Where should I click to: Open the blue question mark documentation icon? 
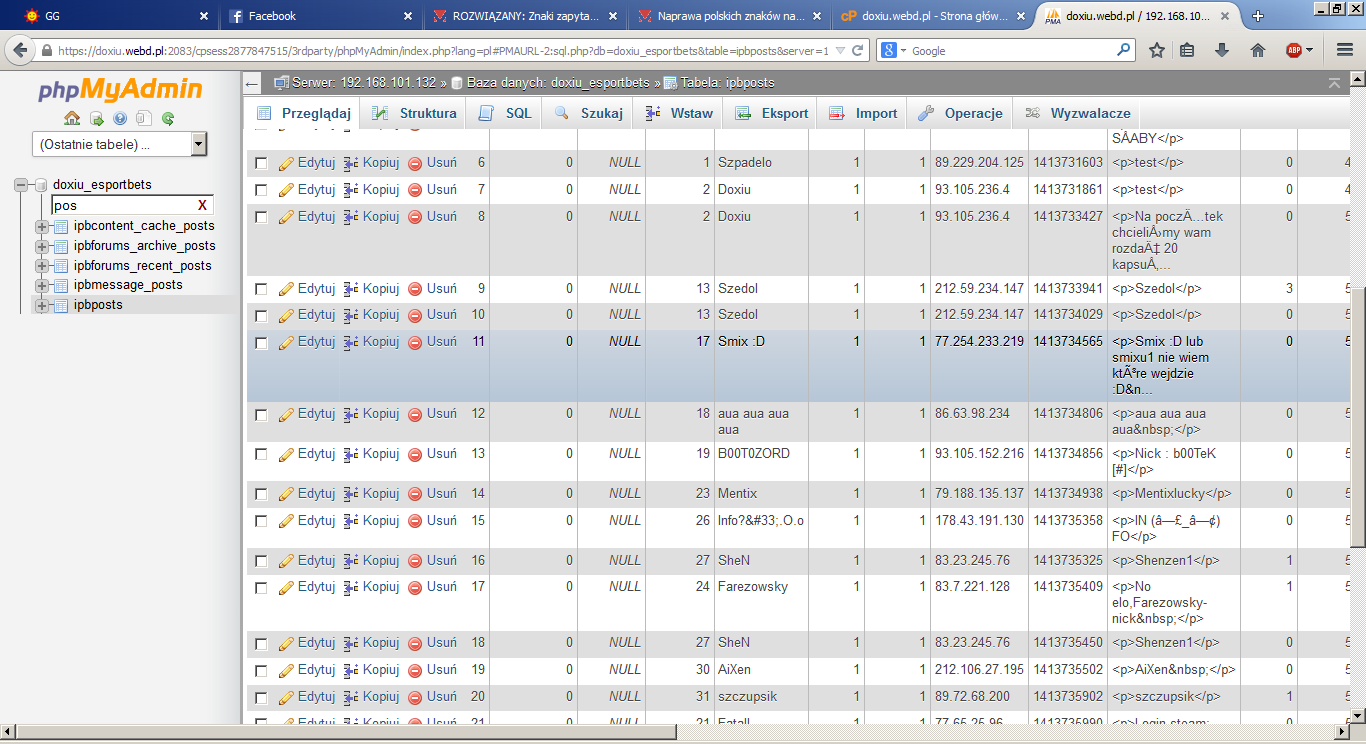pyautogui.click(x=120, y=118)
